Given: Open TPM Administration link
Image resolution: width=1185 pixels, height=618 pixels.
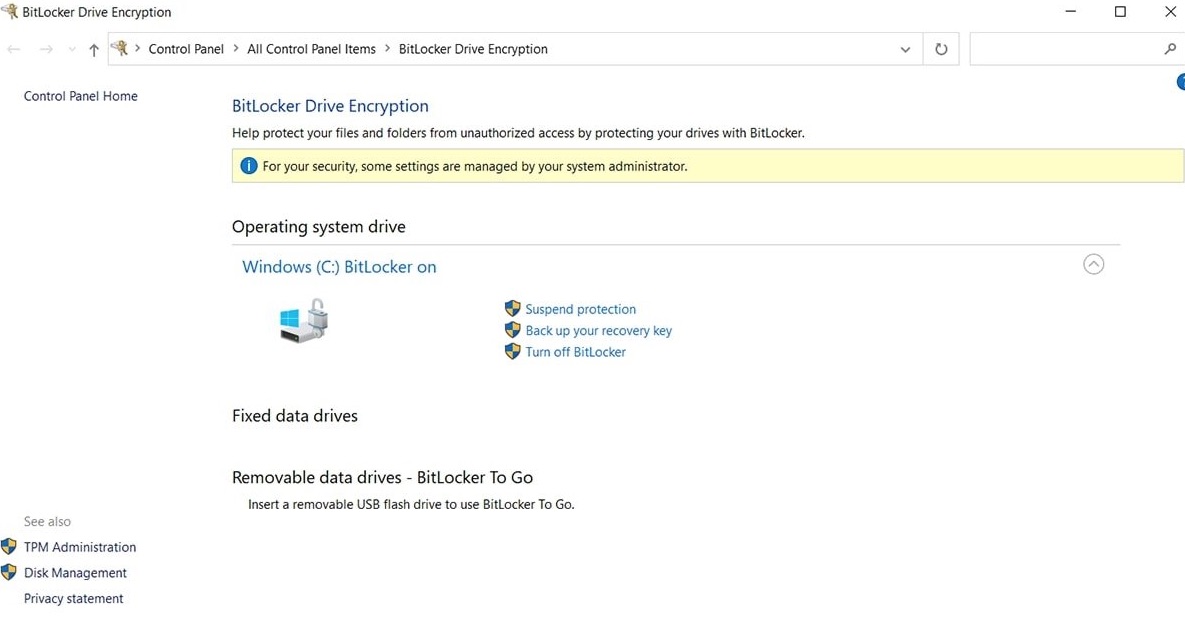Looking at the screenshot, I should pyautogui.click(x=80, y=547).
